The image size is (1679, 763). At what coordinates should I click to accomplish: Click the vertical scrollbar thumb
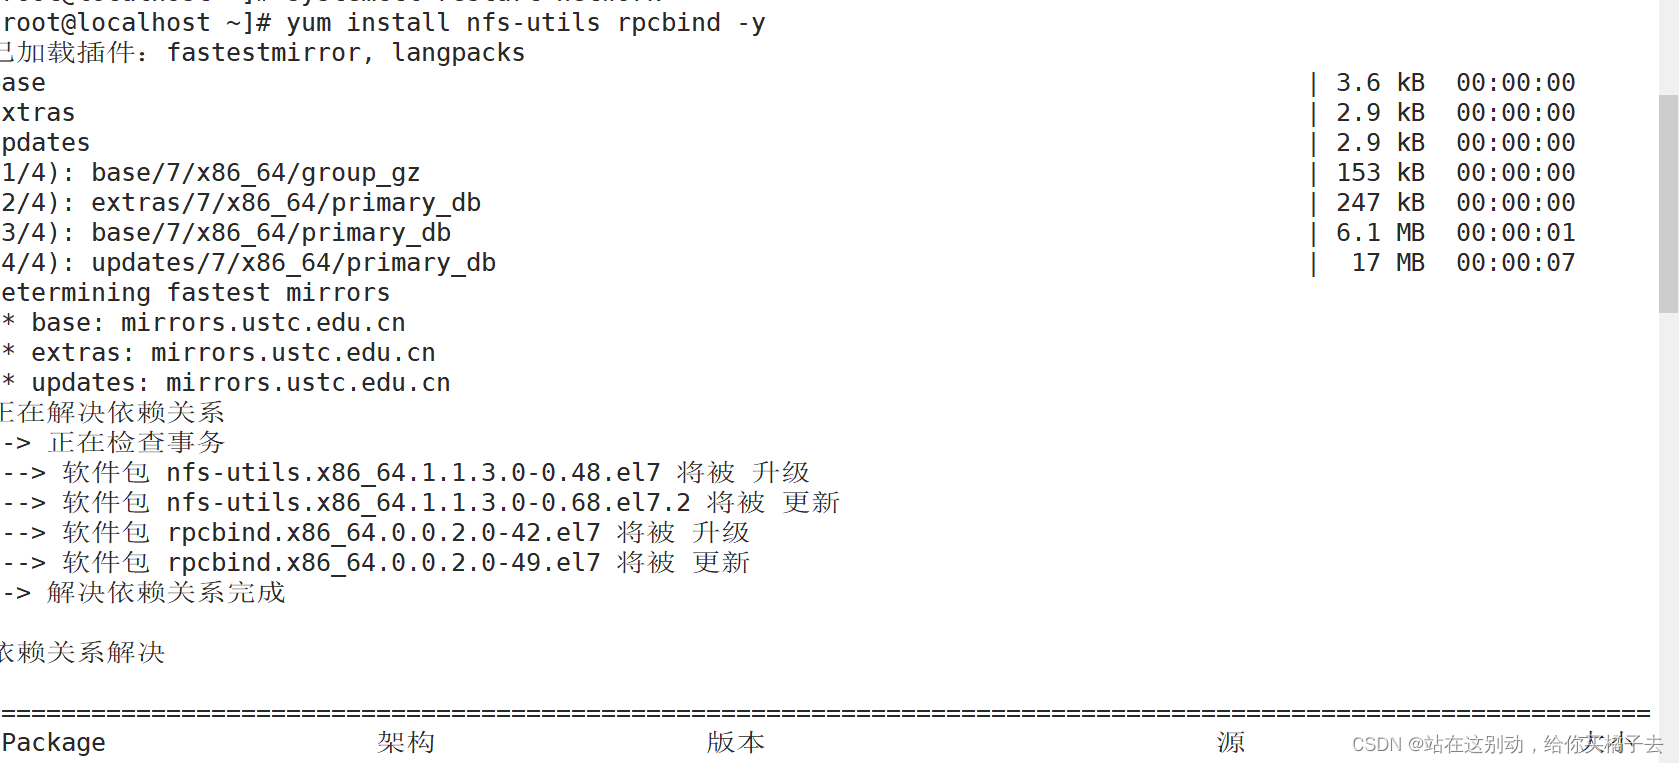pos(1668,203)
